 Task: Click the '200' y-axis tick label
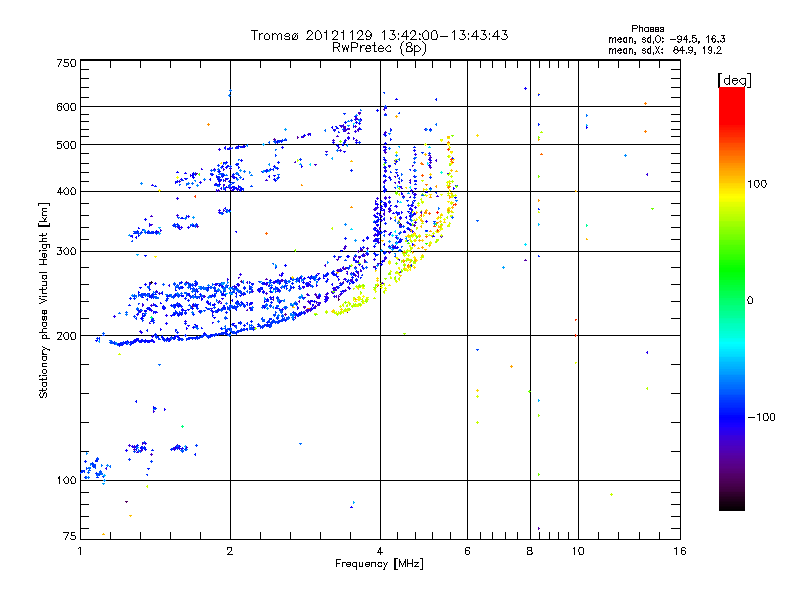click(66, 336)
